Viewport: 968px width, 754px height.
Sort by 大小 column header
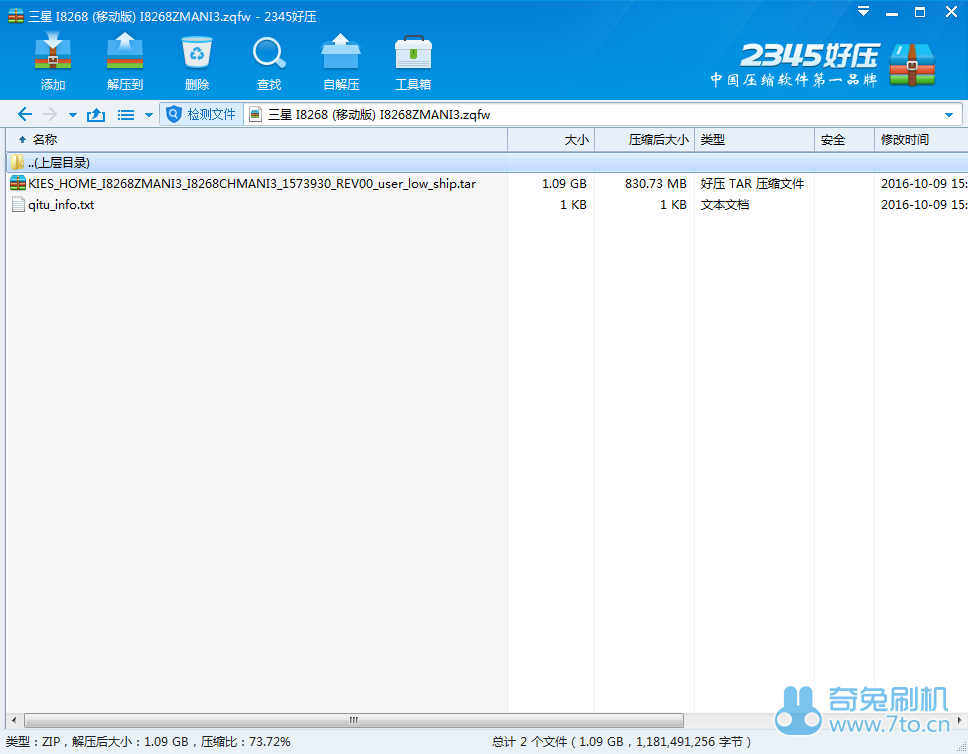pos(551,140)
